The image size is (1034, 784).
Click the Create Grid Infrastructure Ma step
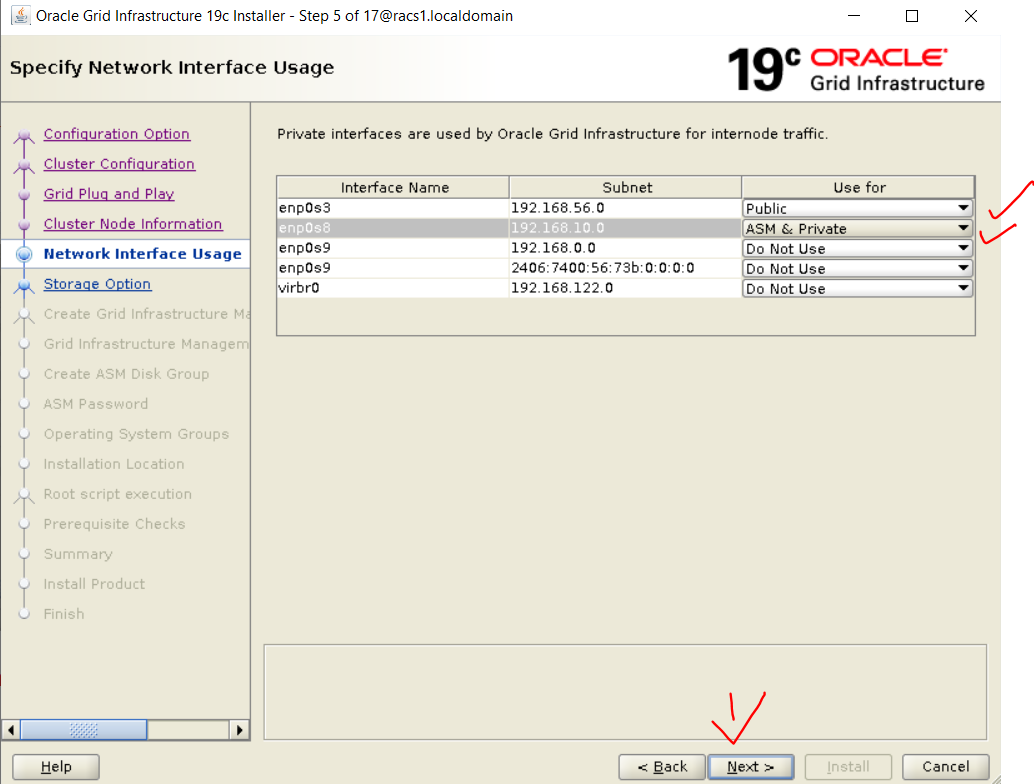point(146,314)
